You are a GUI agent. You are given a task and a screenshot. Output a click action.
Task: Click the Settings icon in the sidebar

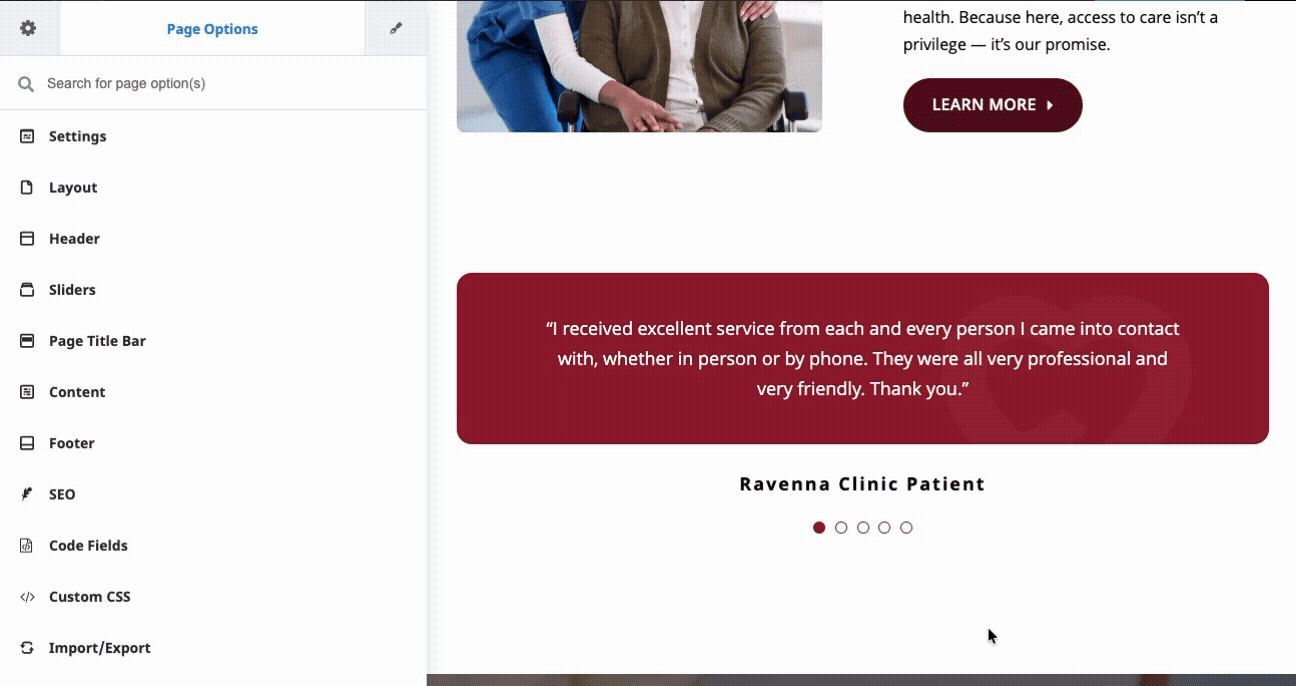click(27, 136)
